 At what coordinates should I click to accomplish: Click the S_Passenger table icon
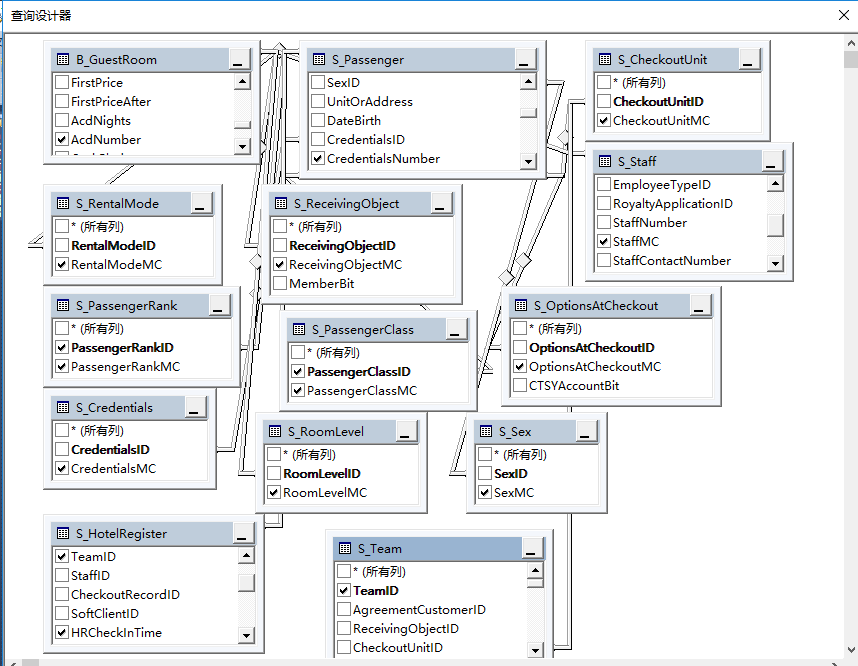point(319,60)
